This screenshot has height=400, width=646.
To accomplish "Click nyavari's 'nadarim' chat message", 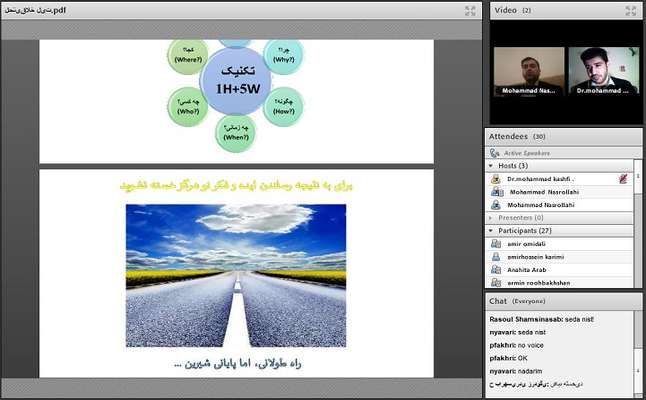I will tap(516, 371).
